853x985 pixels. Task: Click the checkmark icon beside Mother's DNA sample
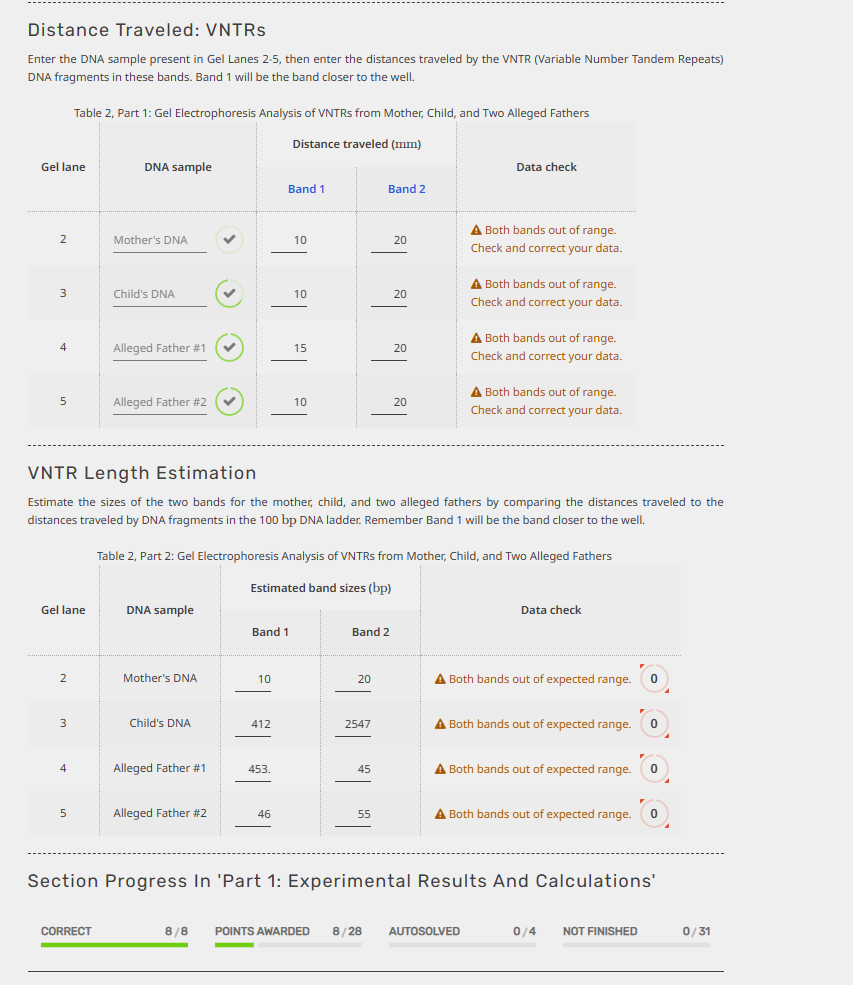pyautogui.click(x=229, y=239)
